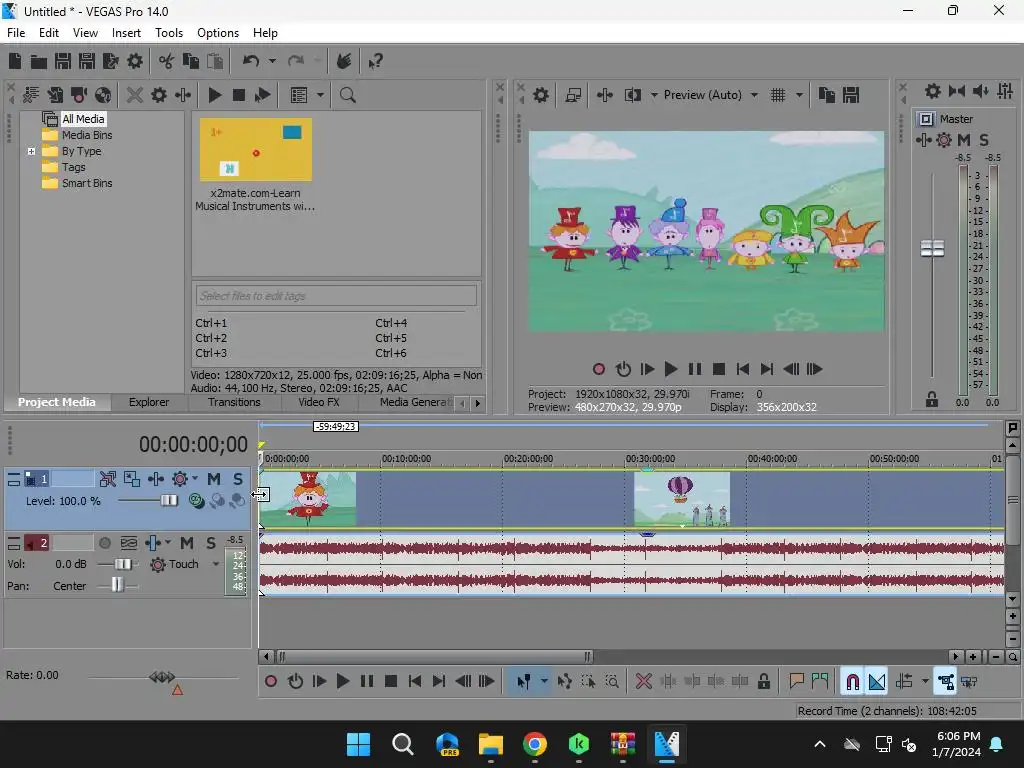1024x768 pixels.
Task: Arm audio track 2 for record
Action: [x=104, y=543]
